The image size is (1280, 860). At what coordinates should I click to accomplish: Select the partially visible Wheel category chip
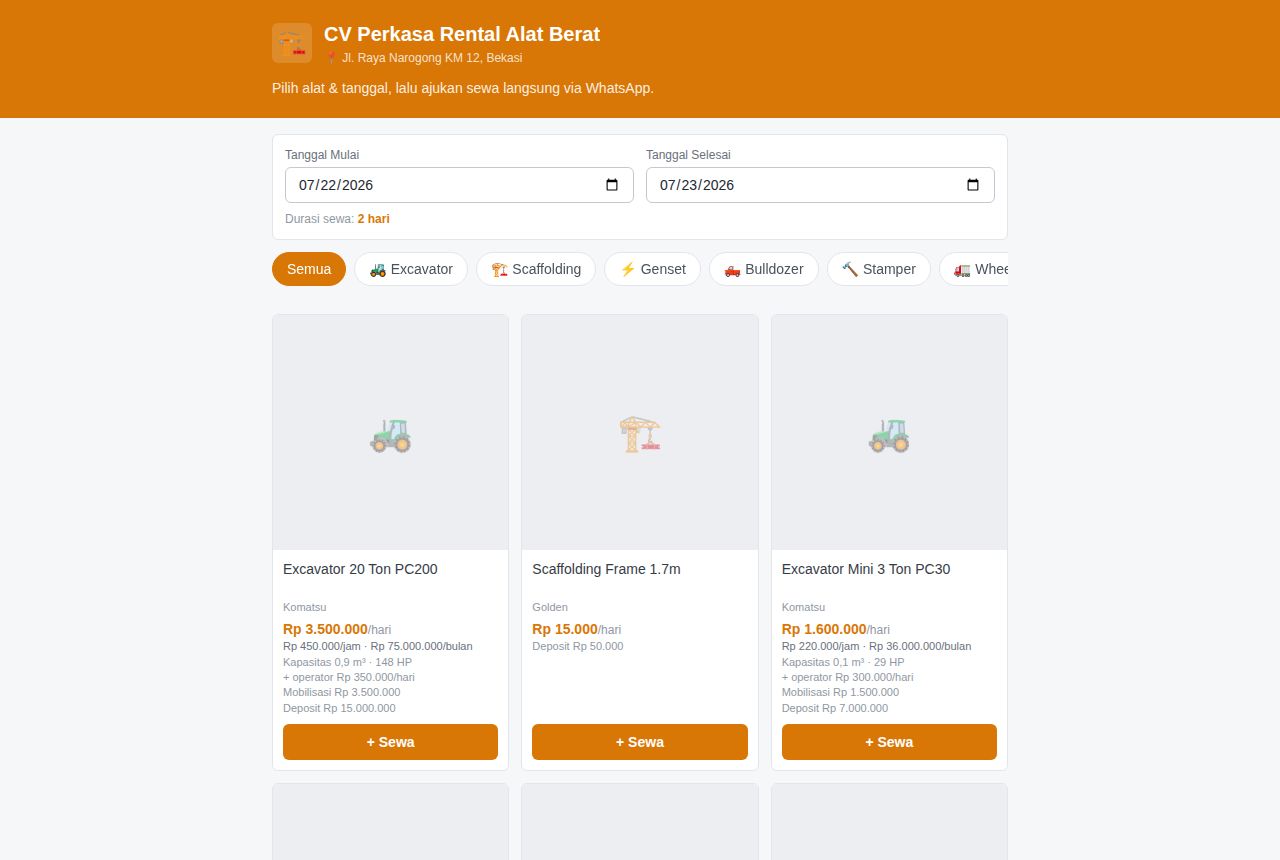974,269
